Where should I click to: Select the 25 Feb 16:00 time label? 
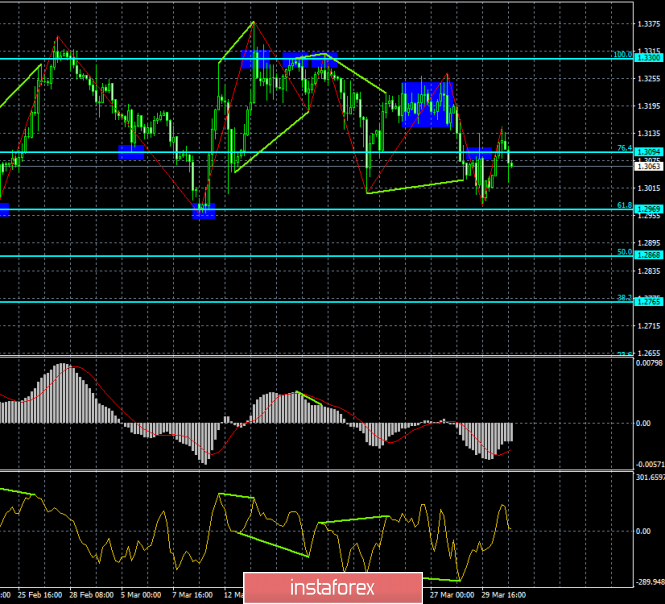click(38, 593)
